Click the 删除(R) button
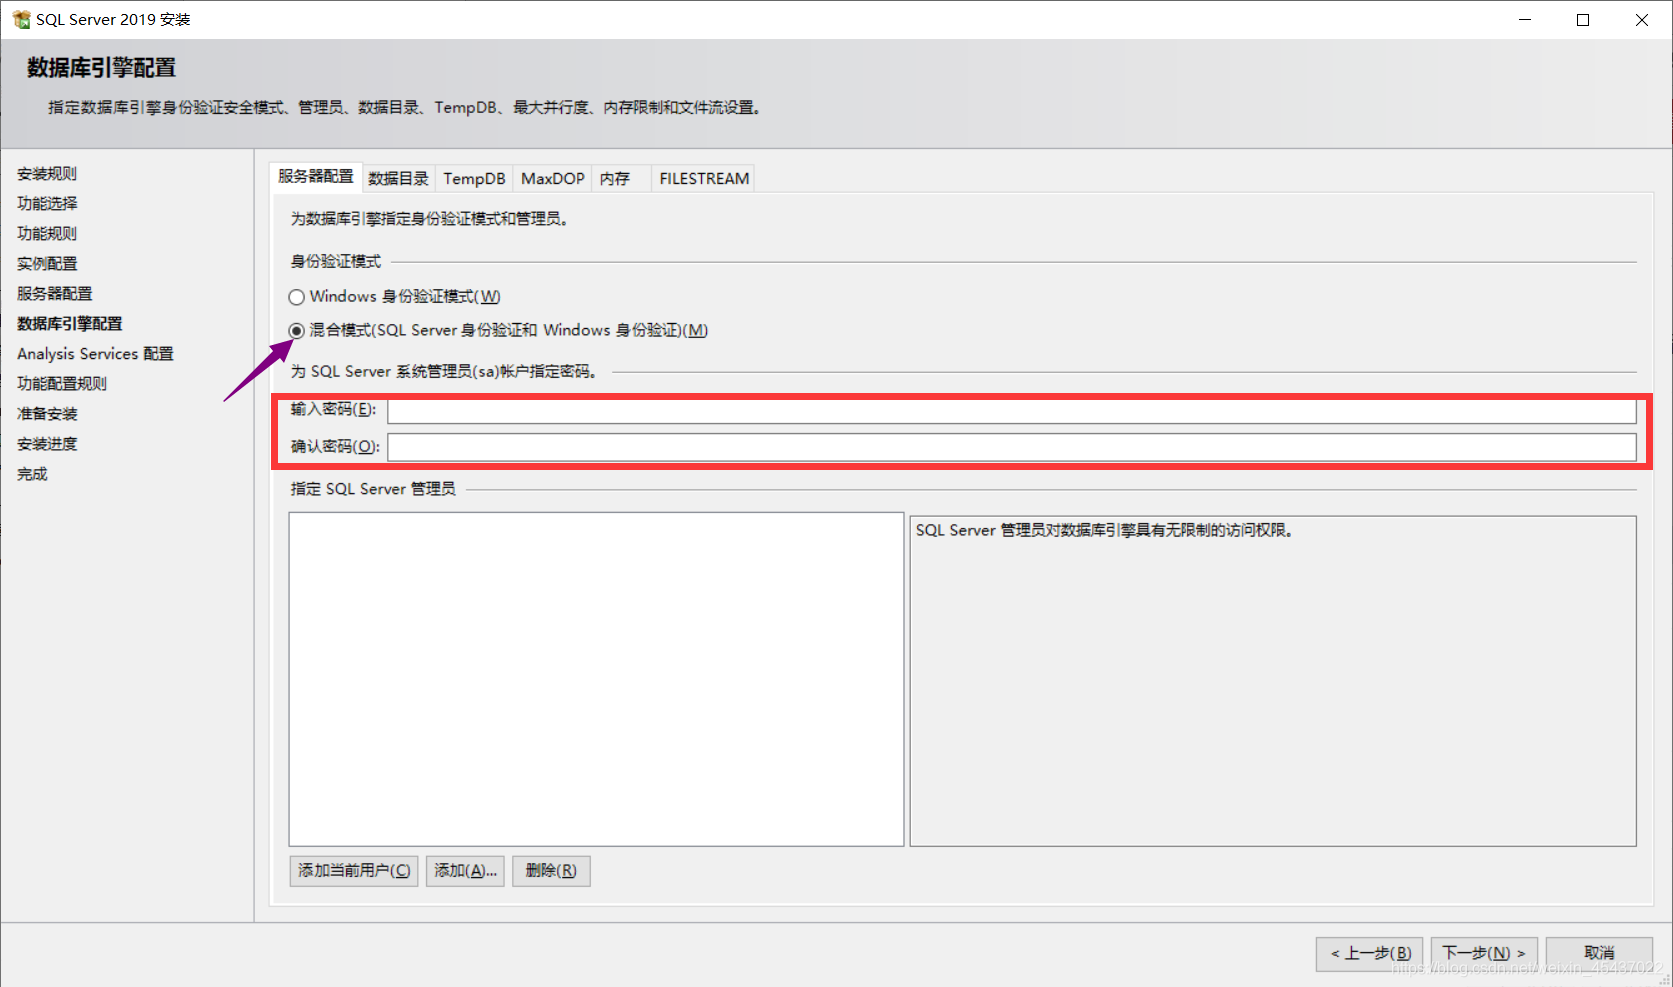 (x=551, y=871)
